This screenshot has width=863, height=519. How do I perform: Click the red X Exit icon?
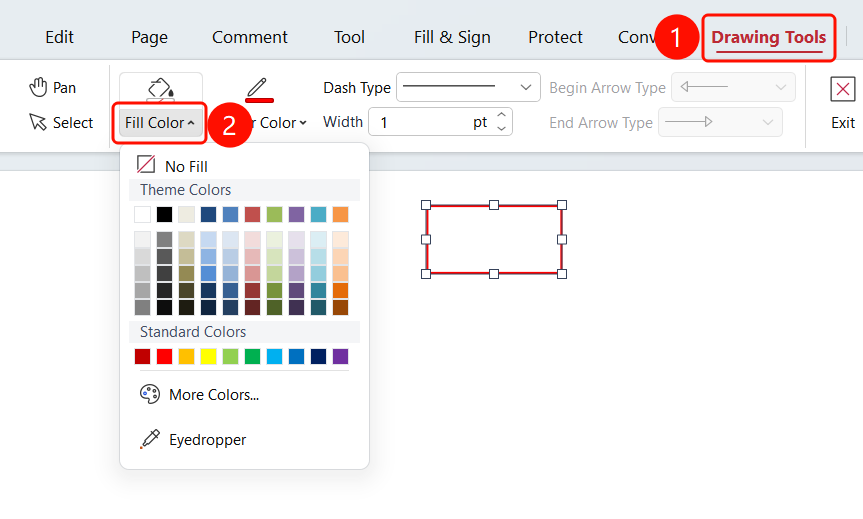click(x=843, y=89)
